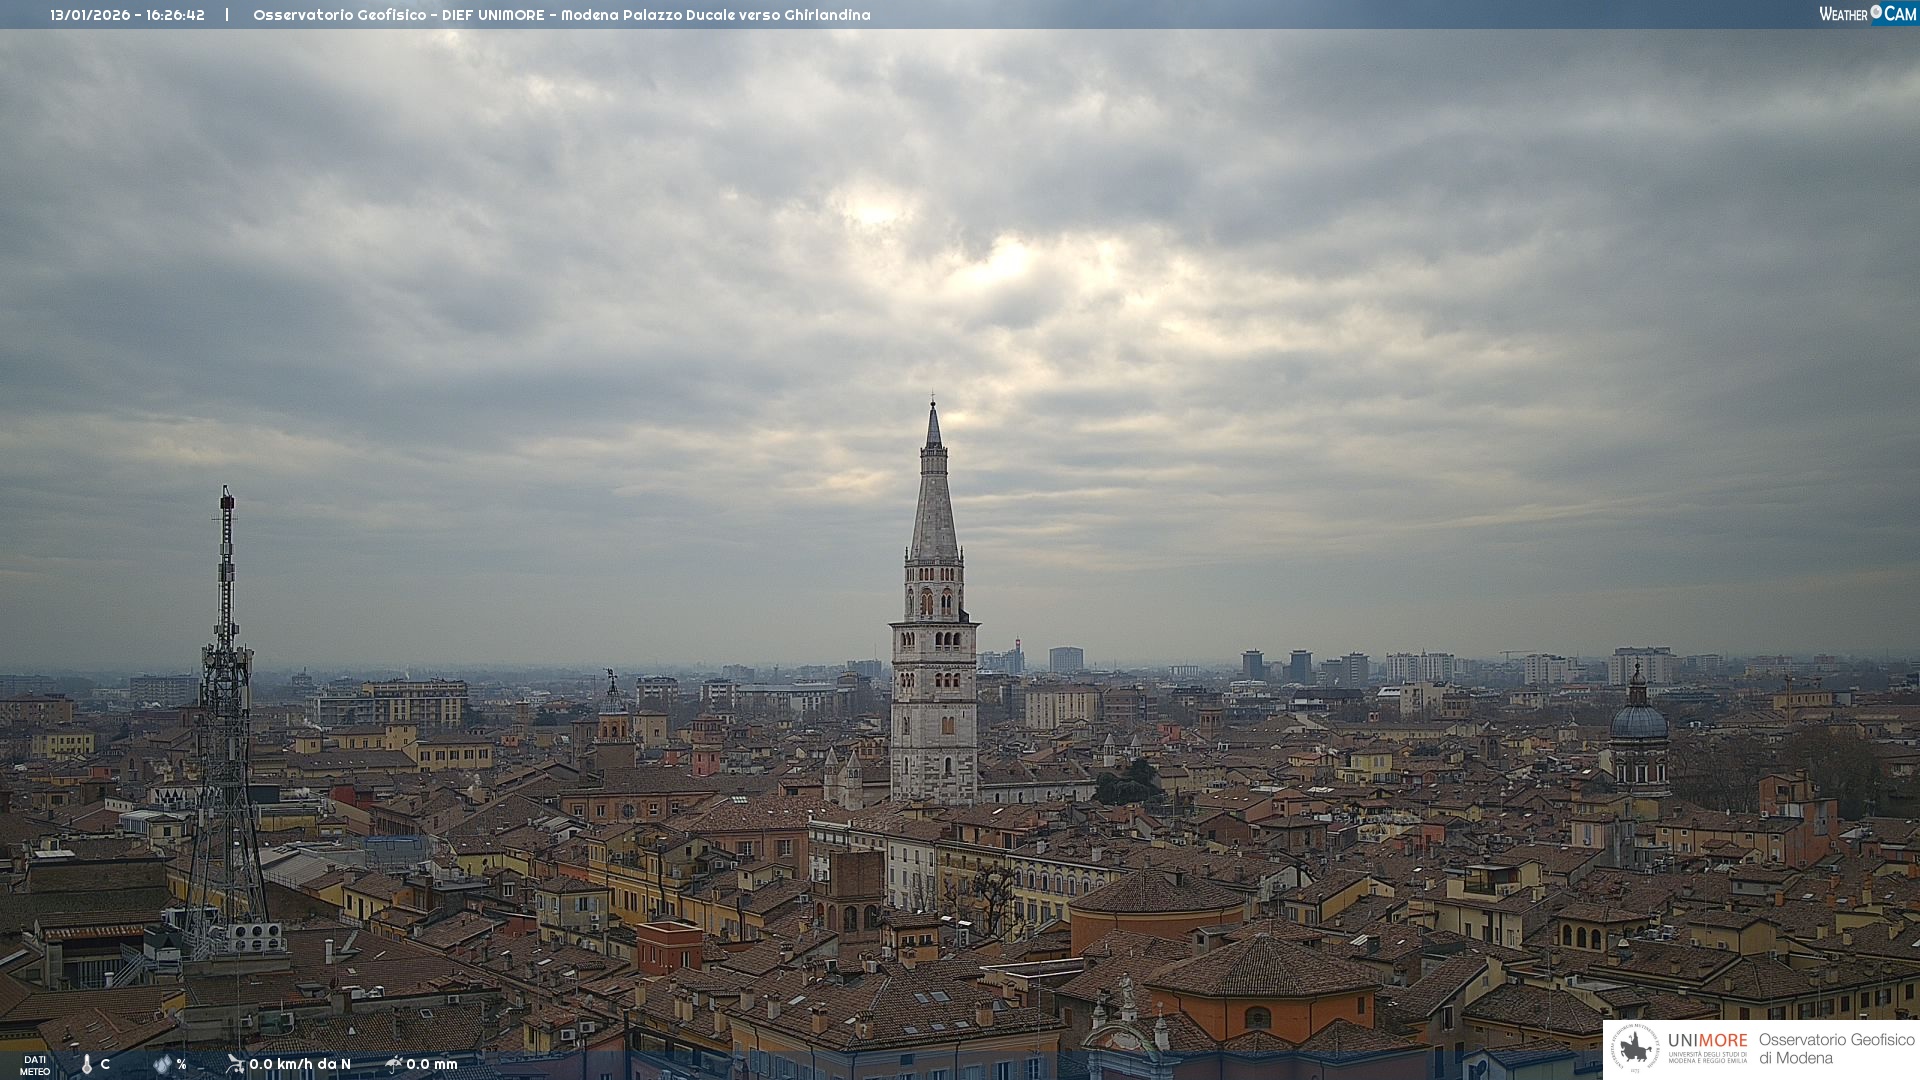Click the Osservatorio Geofisico di Modena text
Viewport: 1920px width, 1080px height.
pyautogui.click(x=1836, y=1049)
